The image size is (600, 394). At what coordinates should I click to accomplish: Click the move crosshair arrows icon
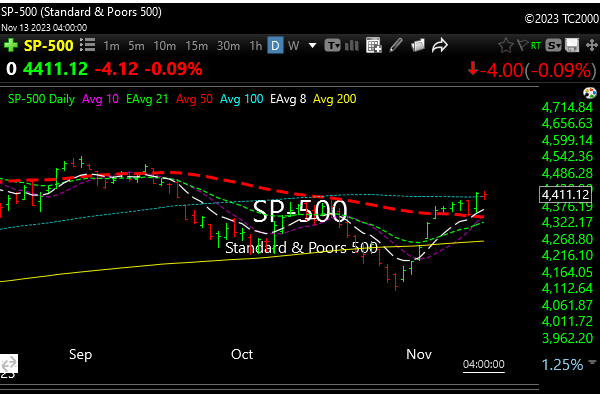592,45
